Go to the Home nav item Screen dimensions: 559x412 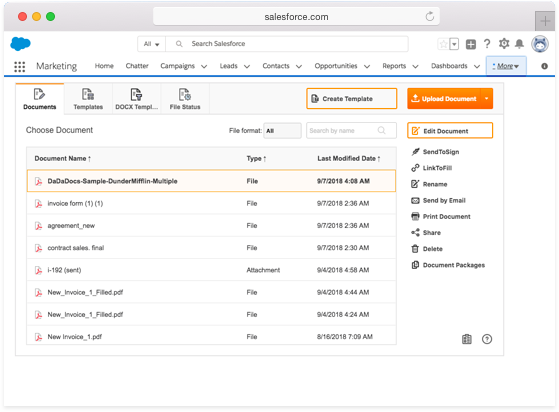tap(104, 66)
